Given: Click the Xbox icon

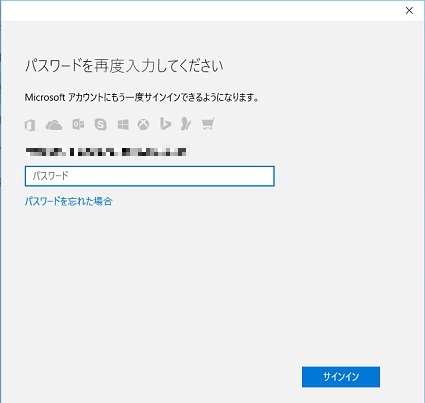Looking at the screenshot, I should coord(143,125).
